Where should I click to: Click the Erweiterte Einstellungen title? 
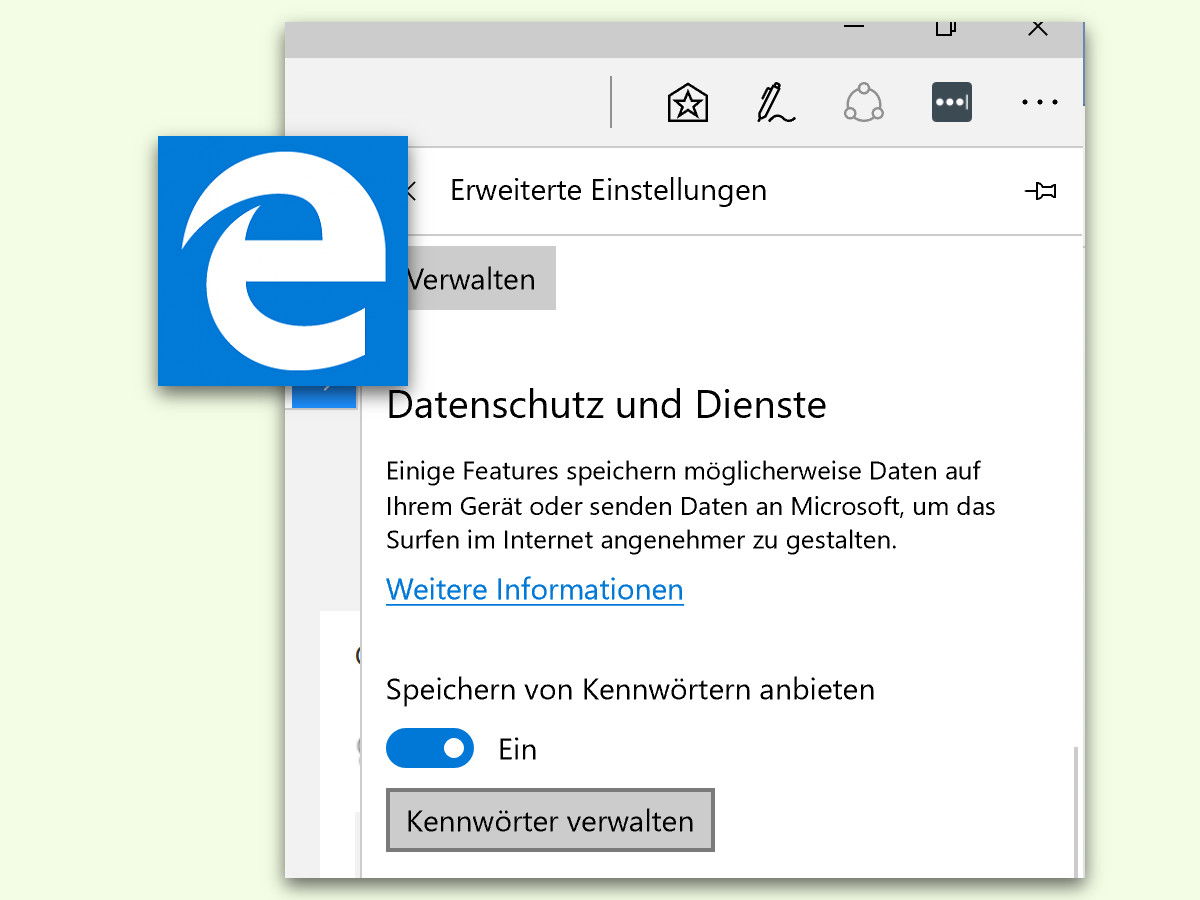[608, 190]
